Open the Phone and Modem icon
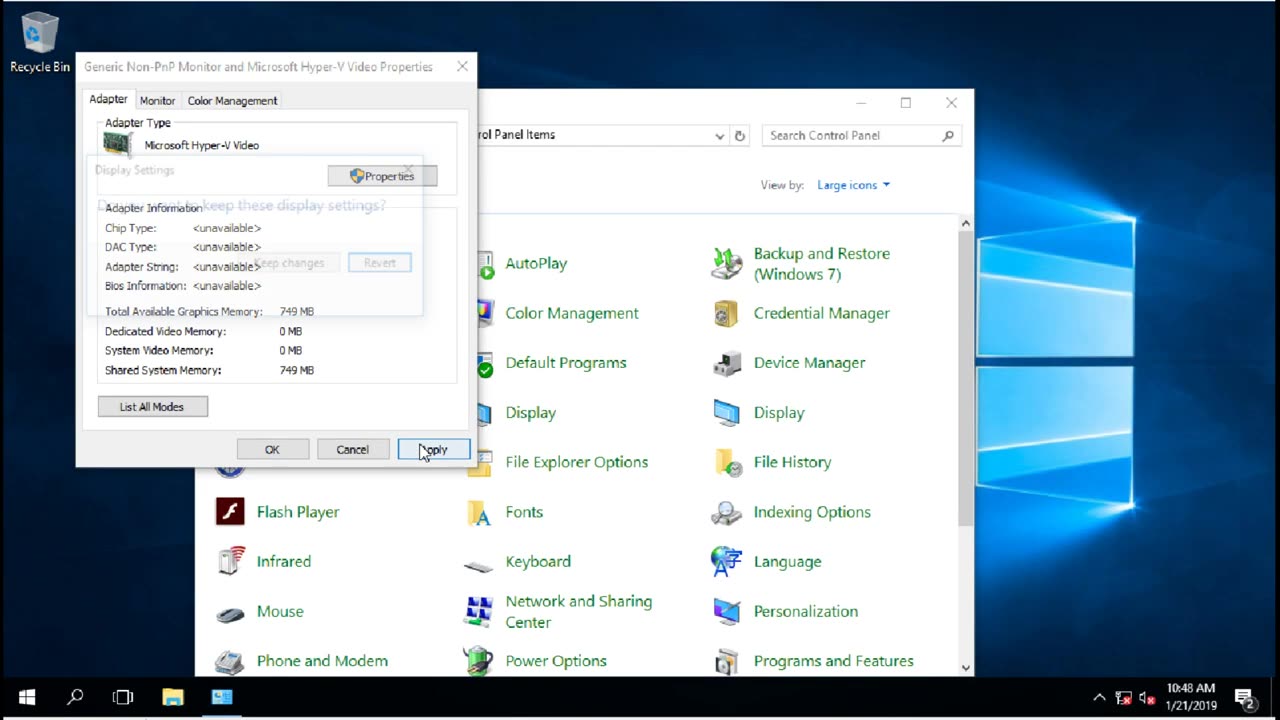The width and height of the screenshot is (1280, 720). pos(230,661)
